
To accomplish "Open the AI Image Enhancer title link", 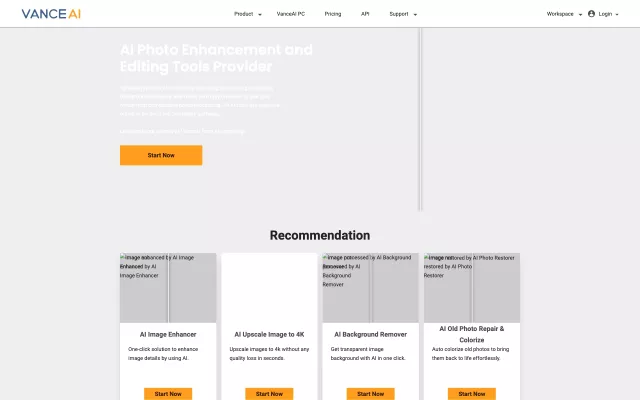I will 168,334.
